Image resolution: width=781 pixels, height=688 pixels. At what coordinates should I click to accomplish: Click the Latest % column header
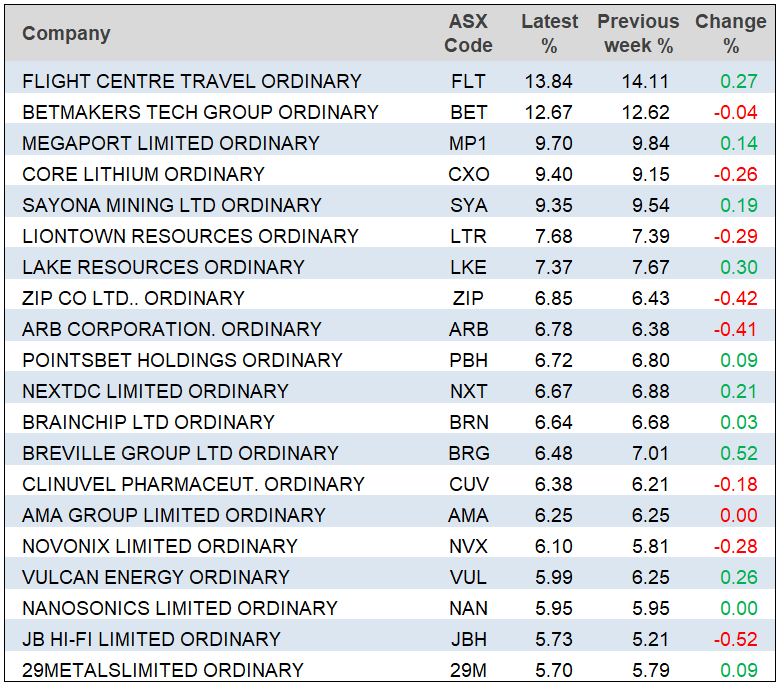(548, 34)
